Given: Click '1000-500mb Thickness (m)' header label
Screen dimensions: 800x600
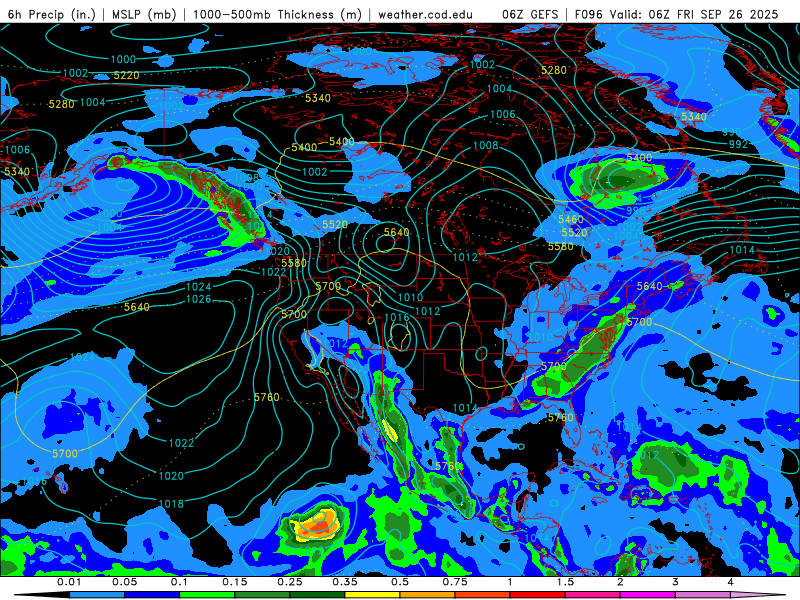Looking at the screenshot, I should [277, 14].
